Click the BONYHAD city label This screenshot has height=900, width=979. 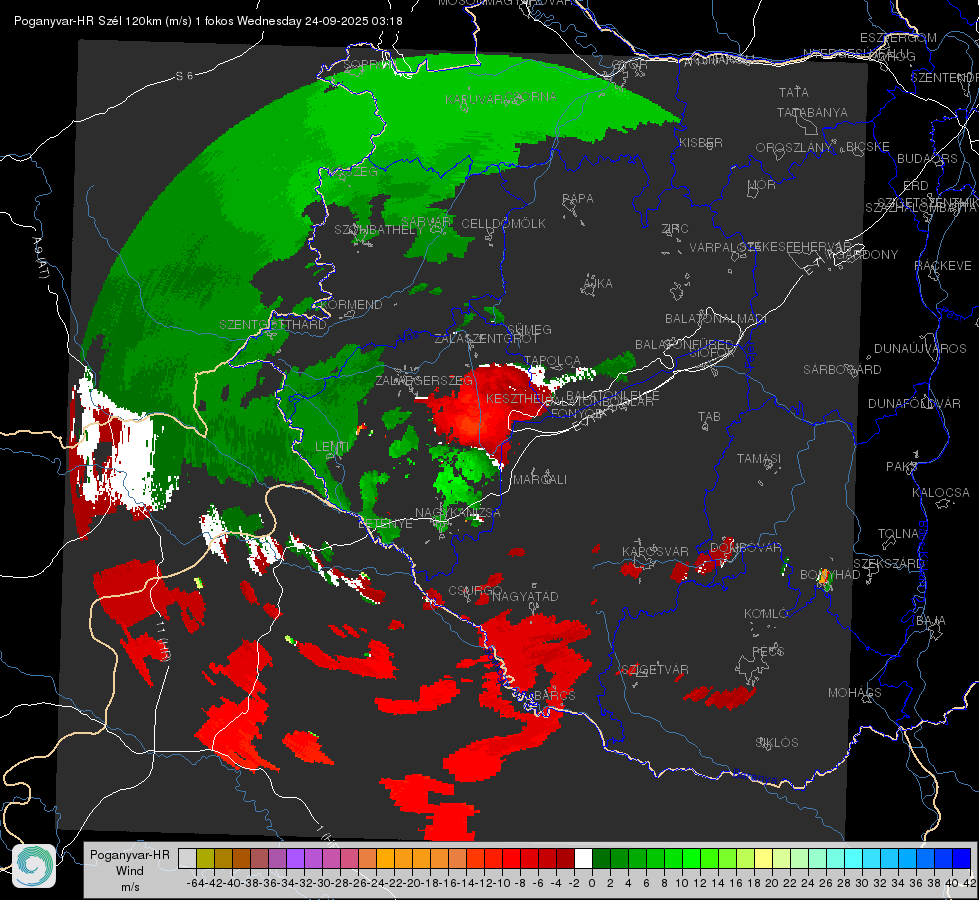tap(830, 575)
